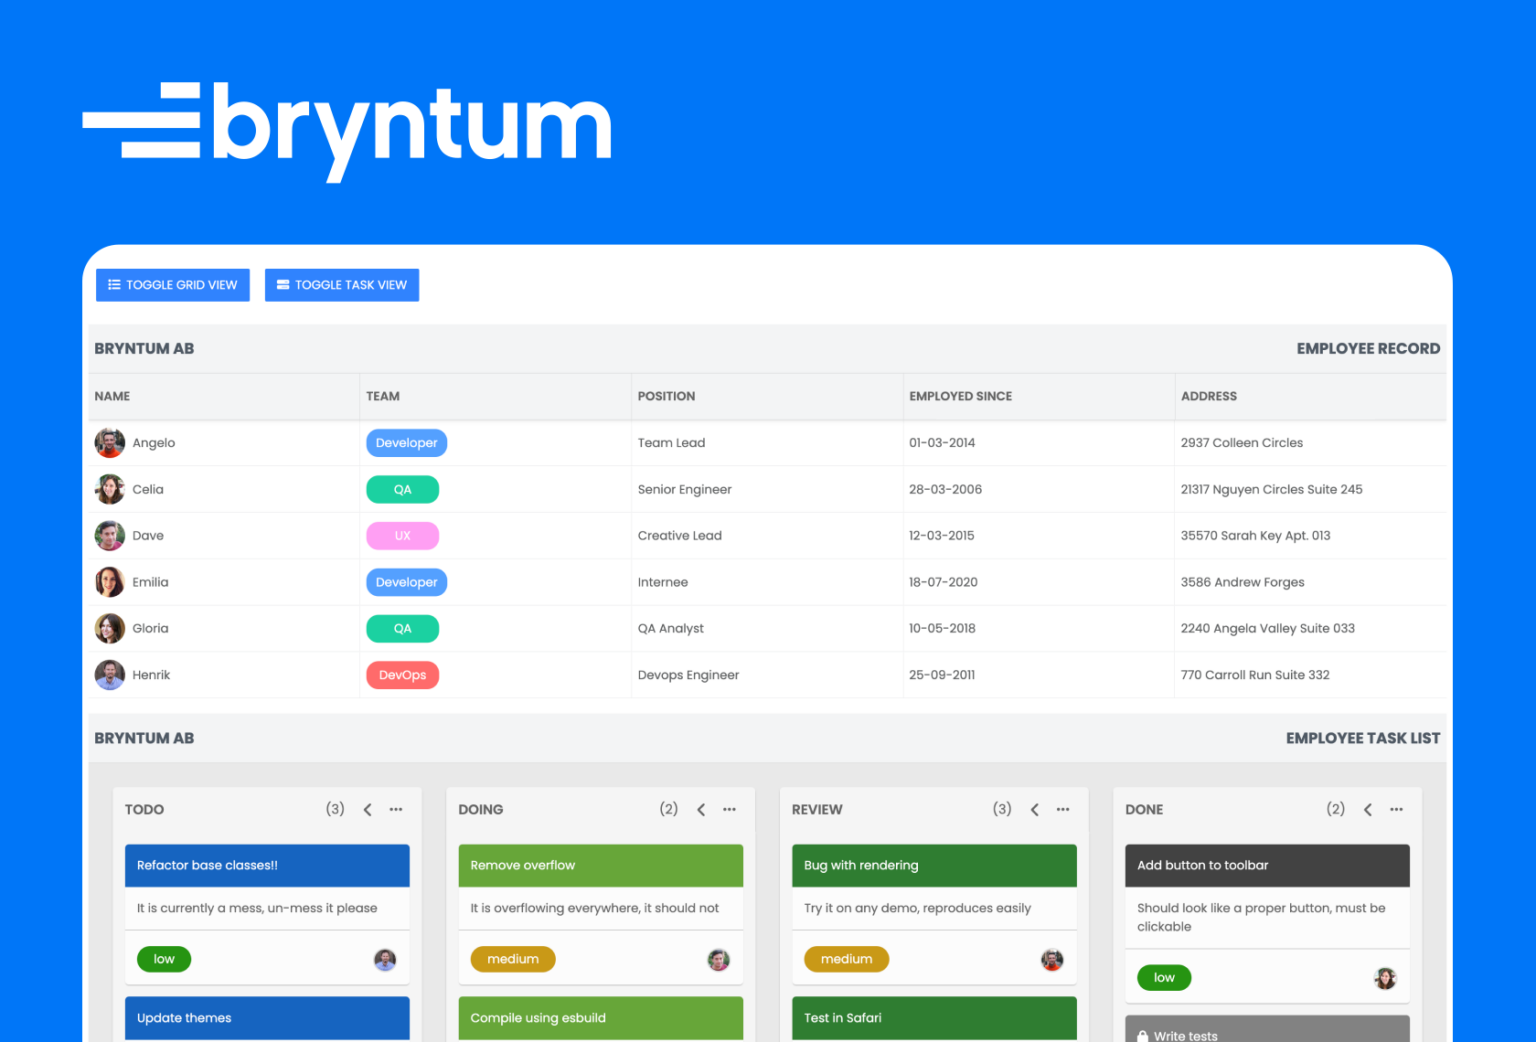Click Dave's avatar in the employee record
This screenshot has width=1536, height=1042.
click(109, 535)
